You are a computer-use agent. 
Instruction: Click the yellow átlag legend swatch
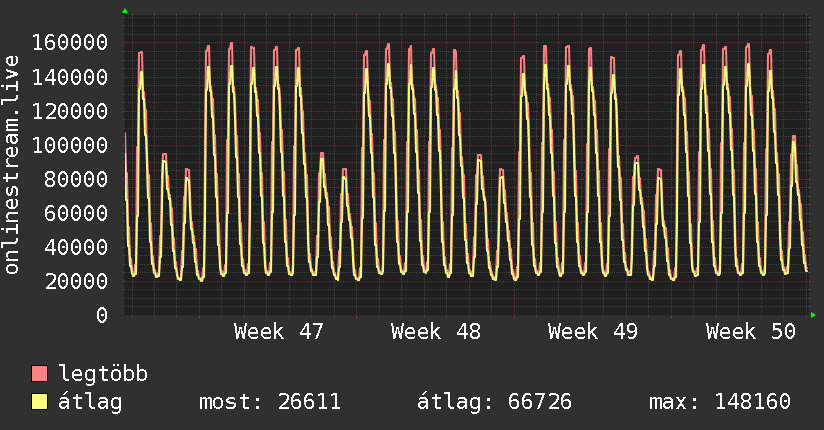(39, 402)
